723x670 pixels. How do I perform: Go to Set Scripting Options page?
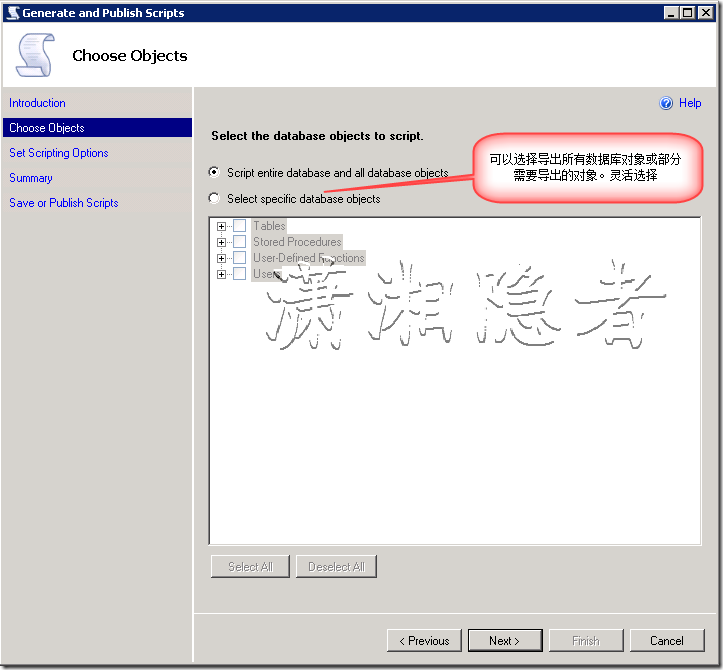pos(59,153)
